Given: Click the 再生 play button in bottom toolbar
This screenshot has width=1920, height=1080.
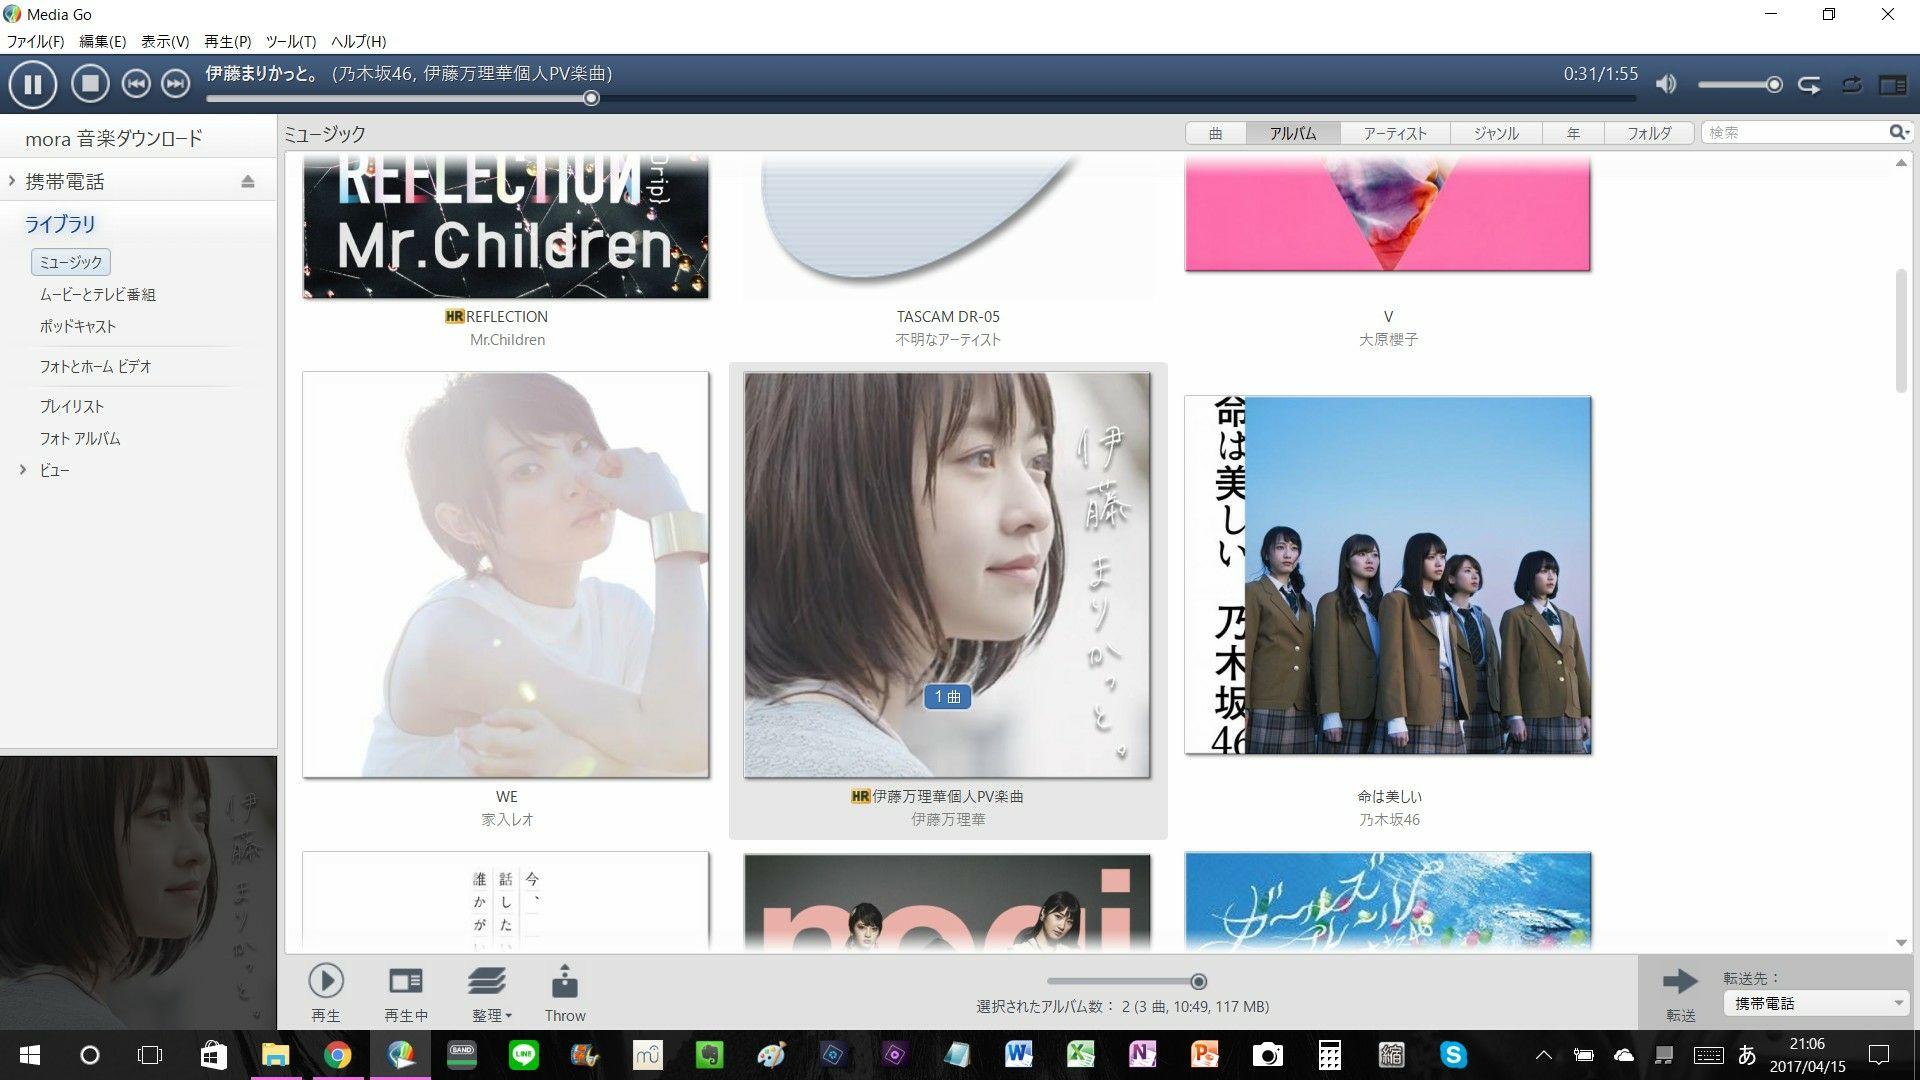Looking at the screenshot, I should (326, 992).
